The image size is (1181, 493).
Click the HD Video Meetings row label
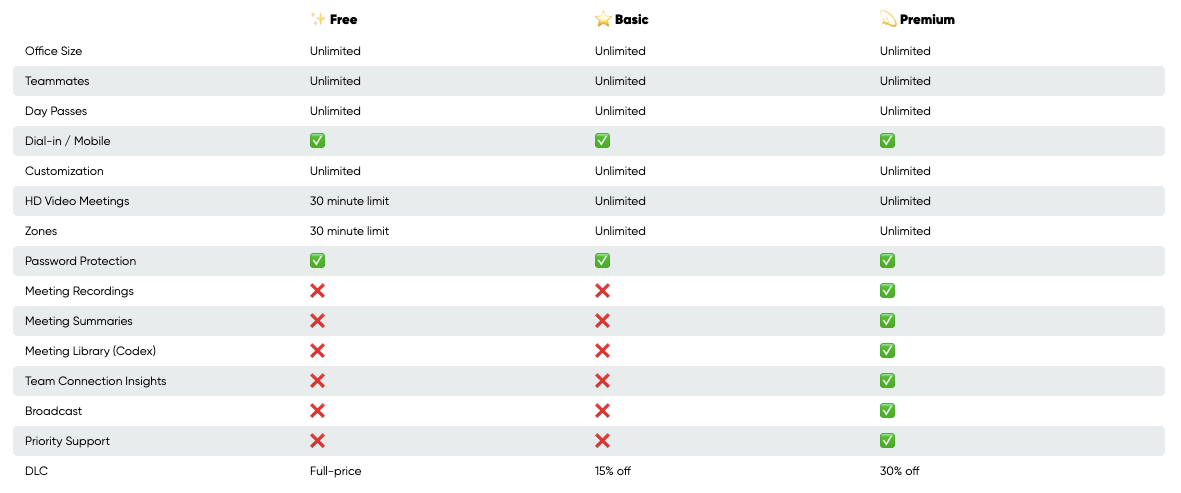(77, 201)
